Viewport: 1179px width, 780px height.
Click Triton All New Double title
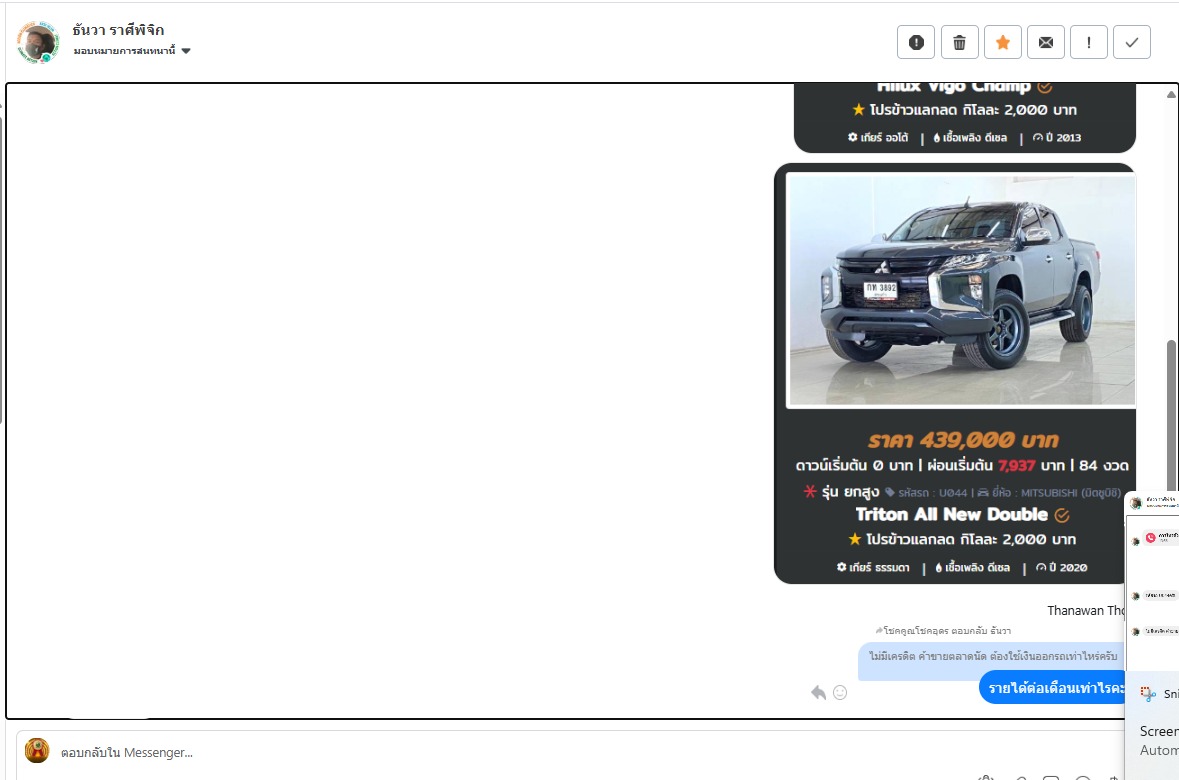pyautogui.click(x=951, y=514)
